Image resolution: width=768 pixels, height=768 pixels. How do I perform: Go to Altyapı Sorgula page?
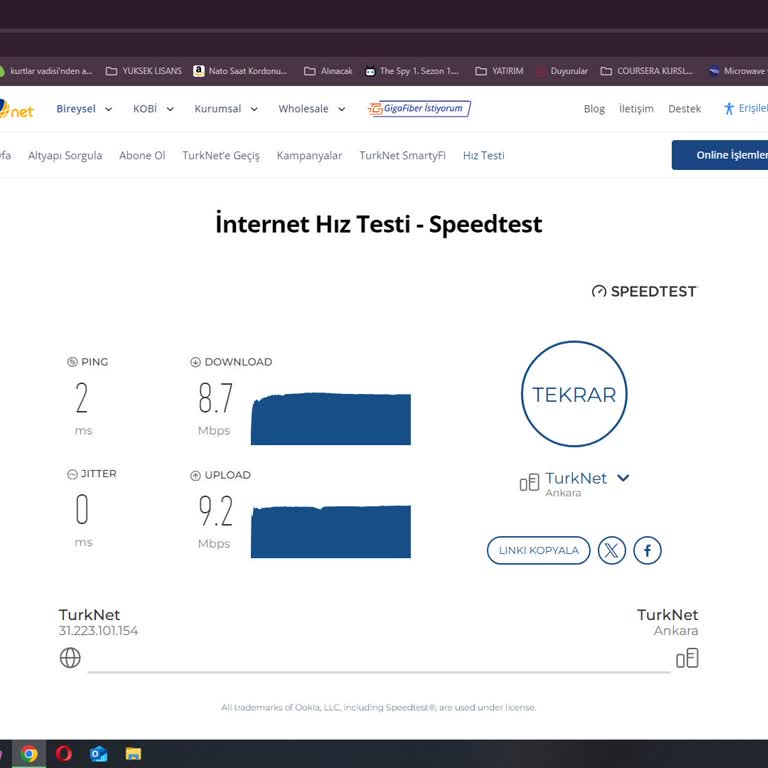point(65,156)
